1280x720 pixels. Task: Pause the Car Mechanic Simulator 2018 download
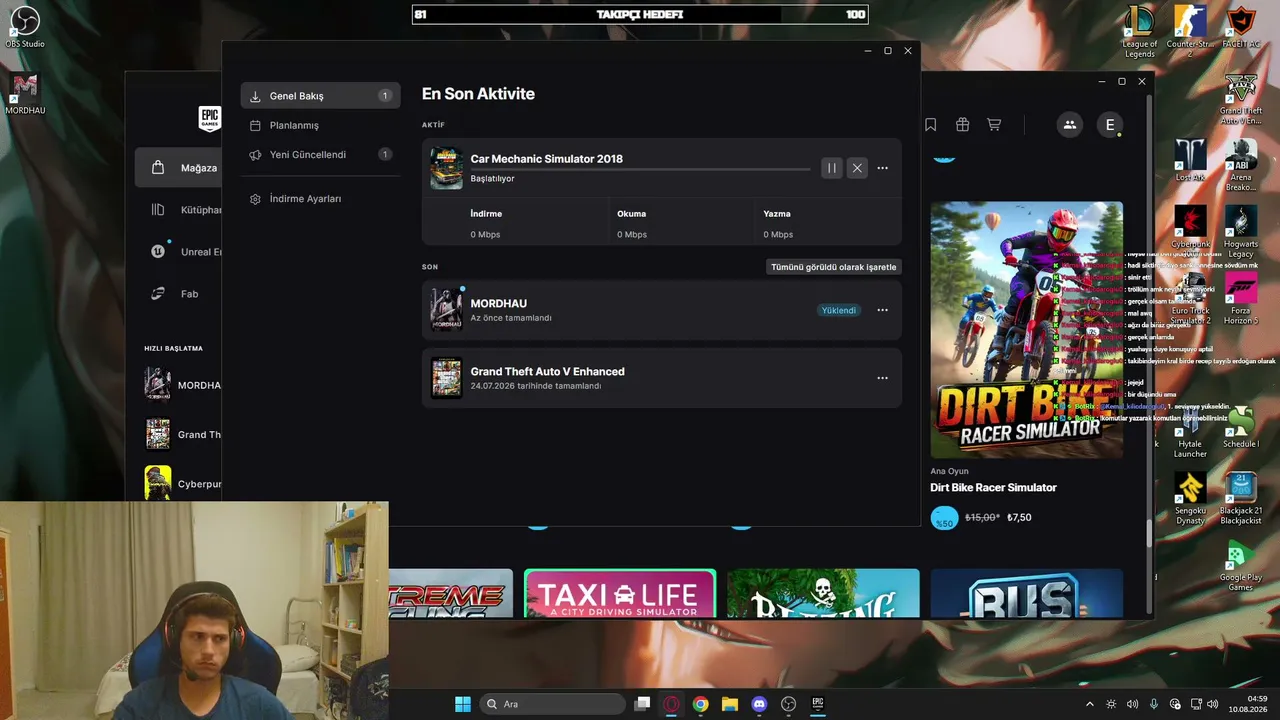(831, 168)
